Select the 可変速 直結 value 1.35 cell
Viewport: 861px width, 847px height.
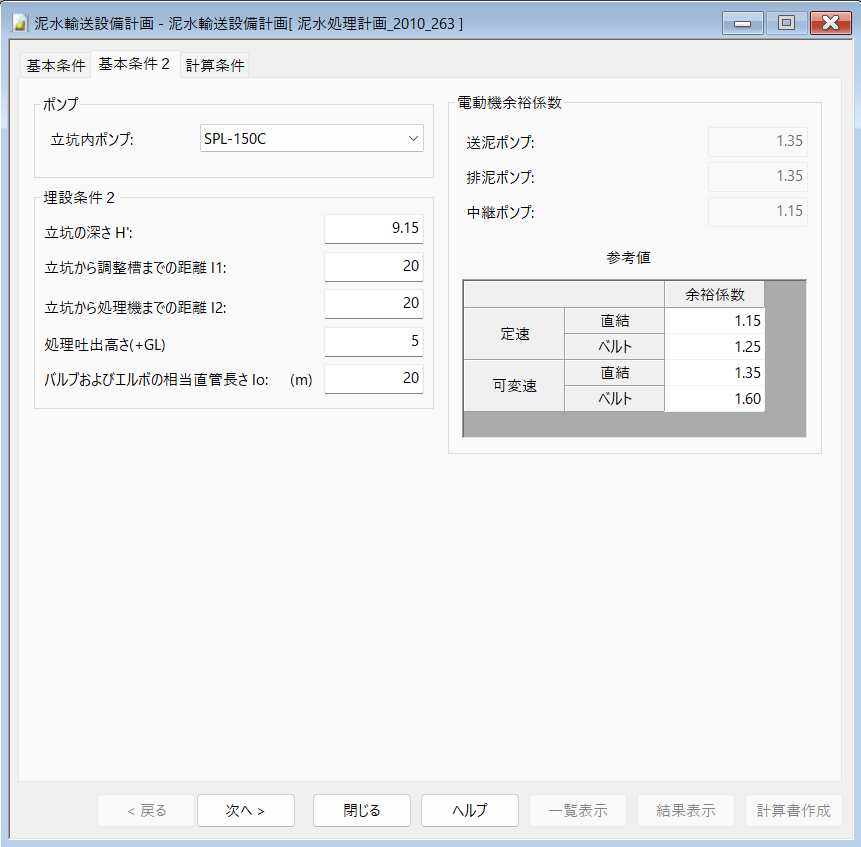(714, 373)
